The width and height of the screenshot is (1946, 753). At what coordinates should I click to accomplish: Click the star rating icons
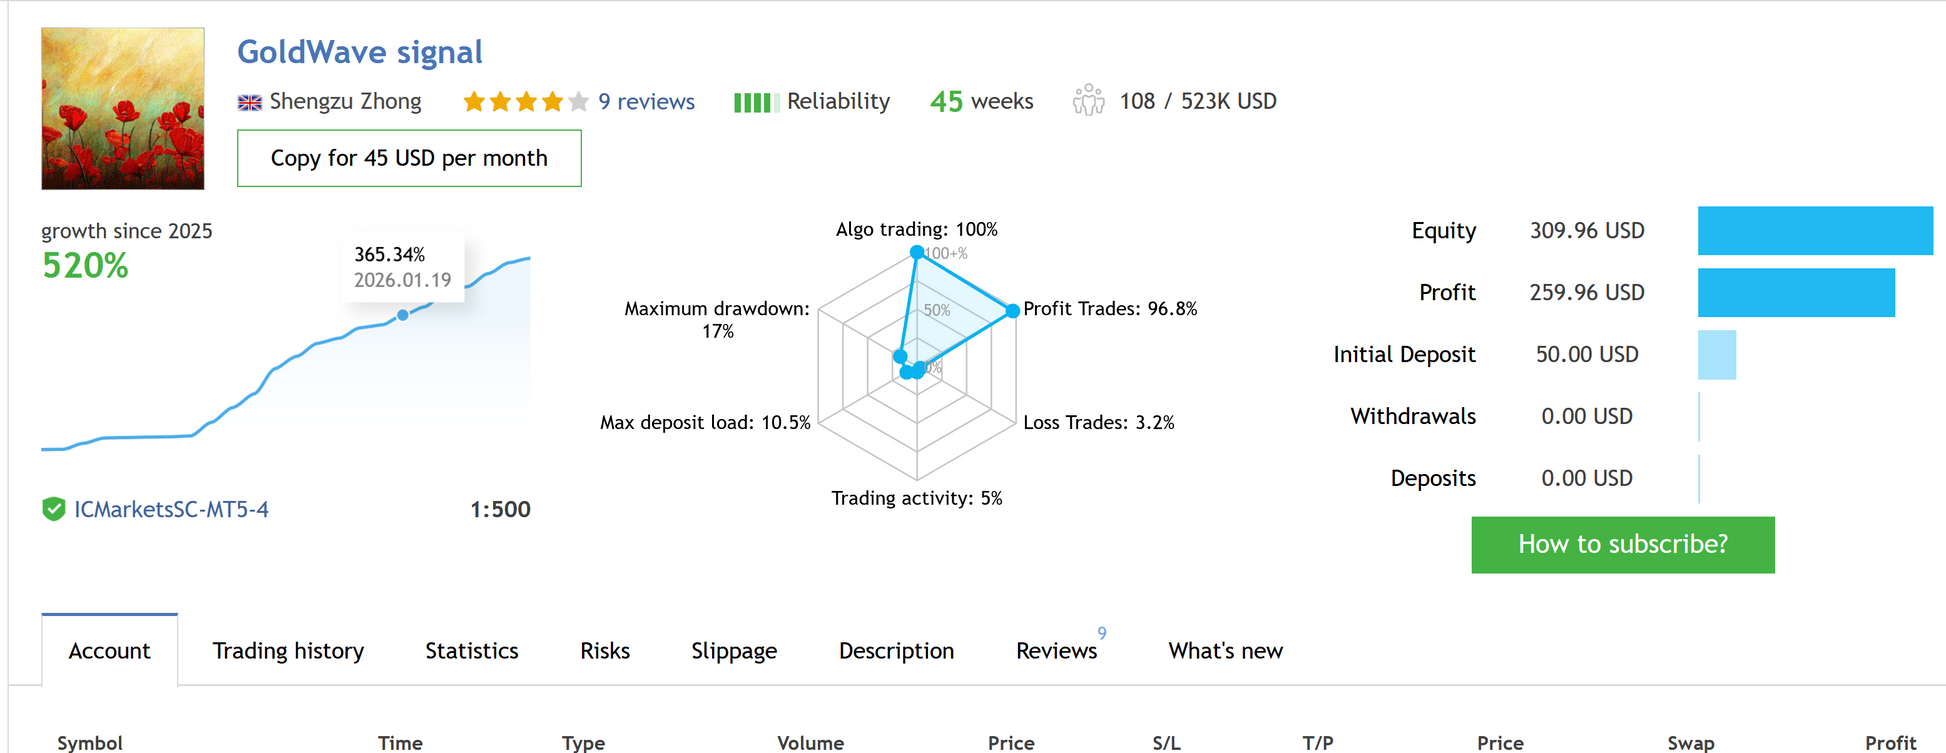[x=525, y=102]
